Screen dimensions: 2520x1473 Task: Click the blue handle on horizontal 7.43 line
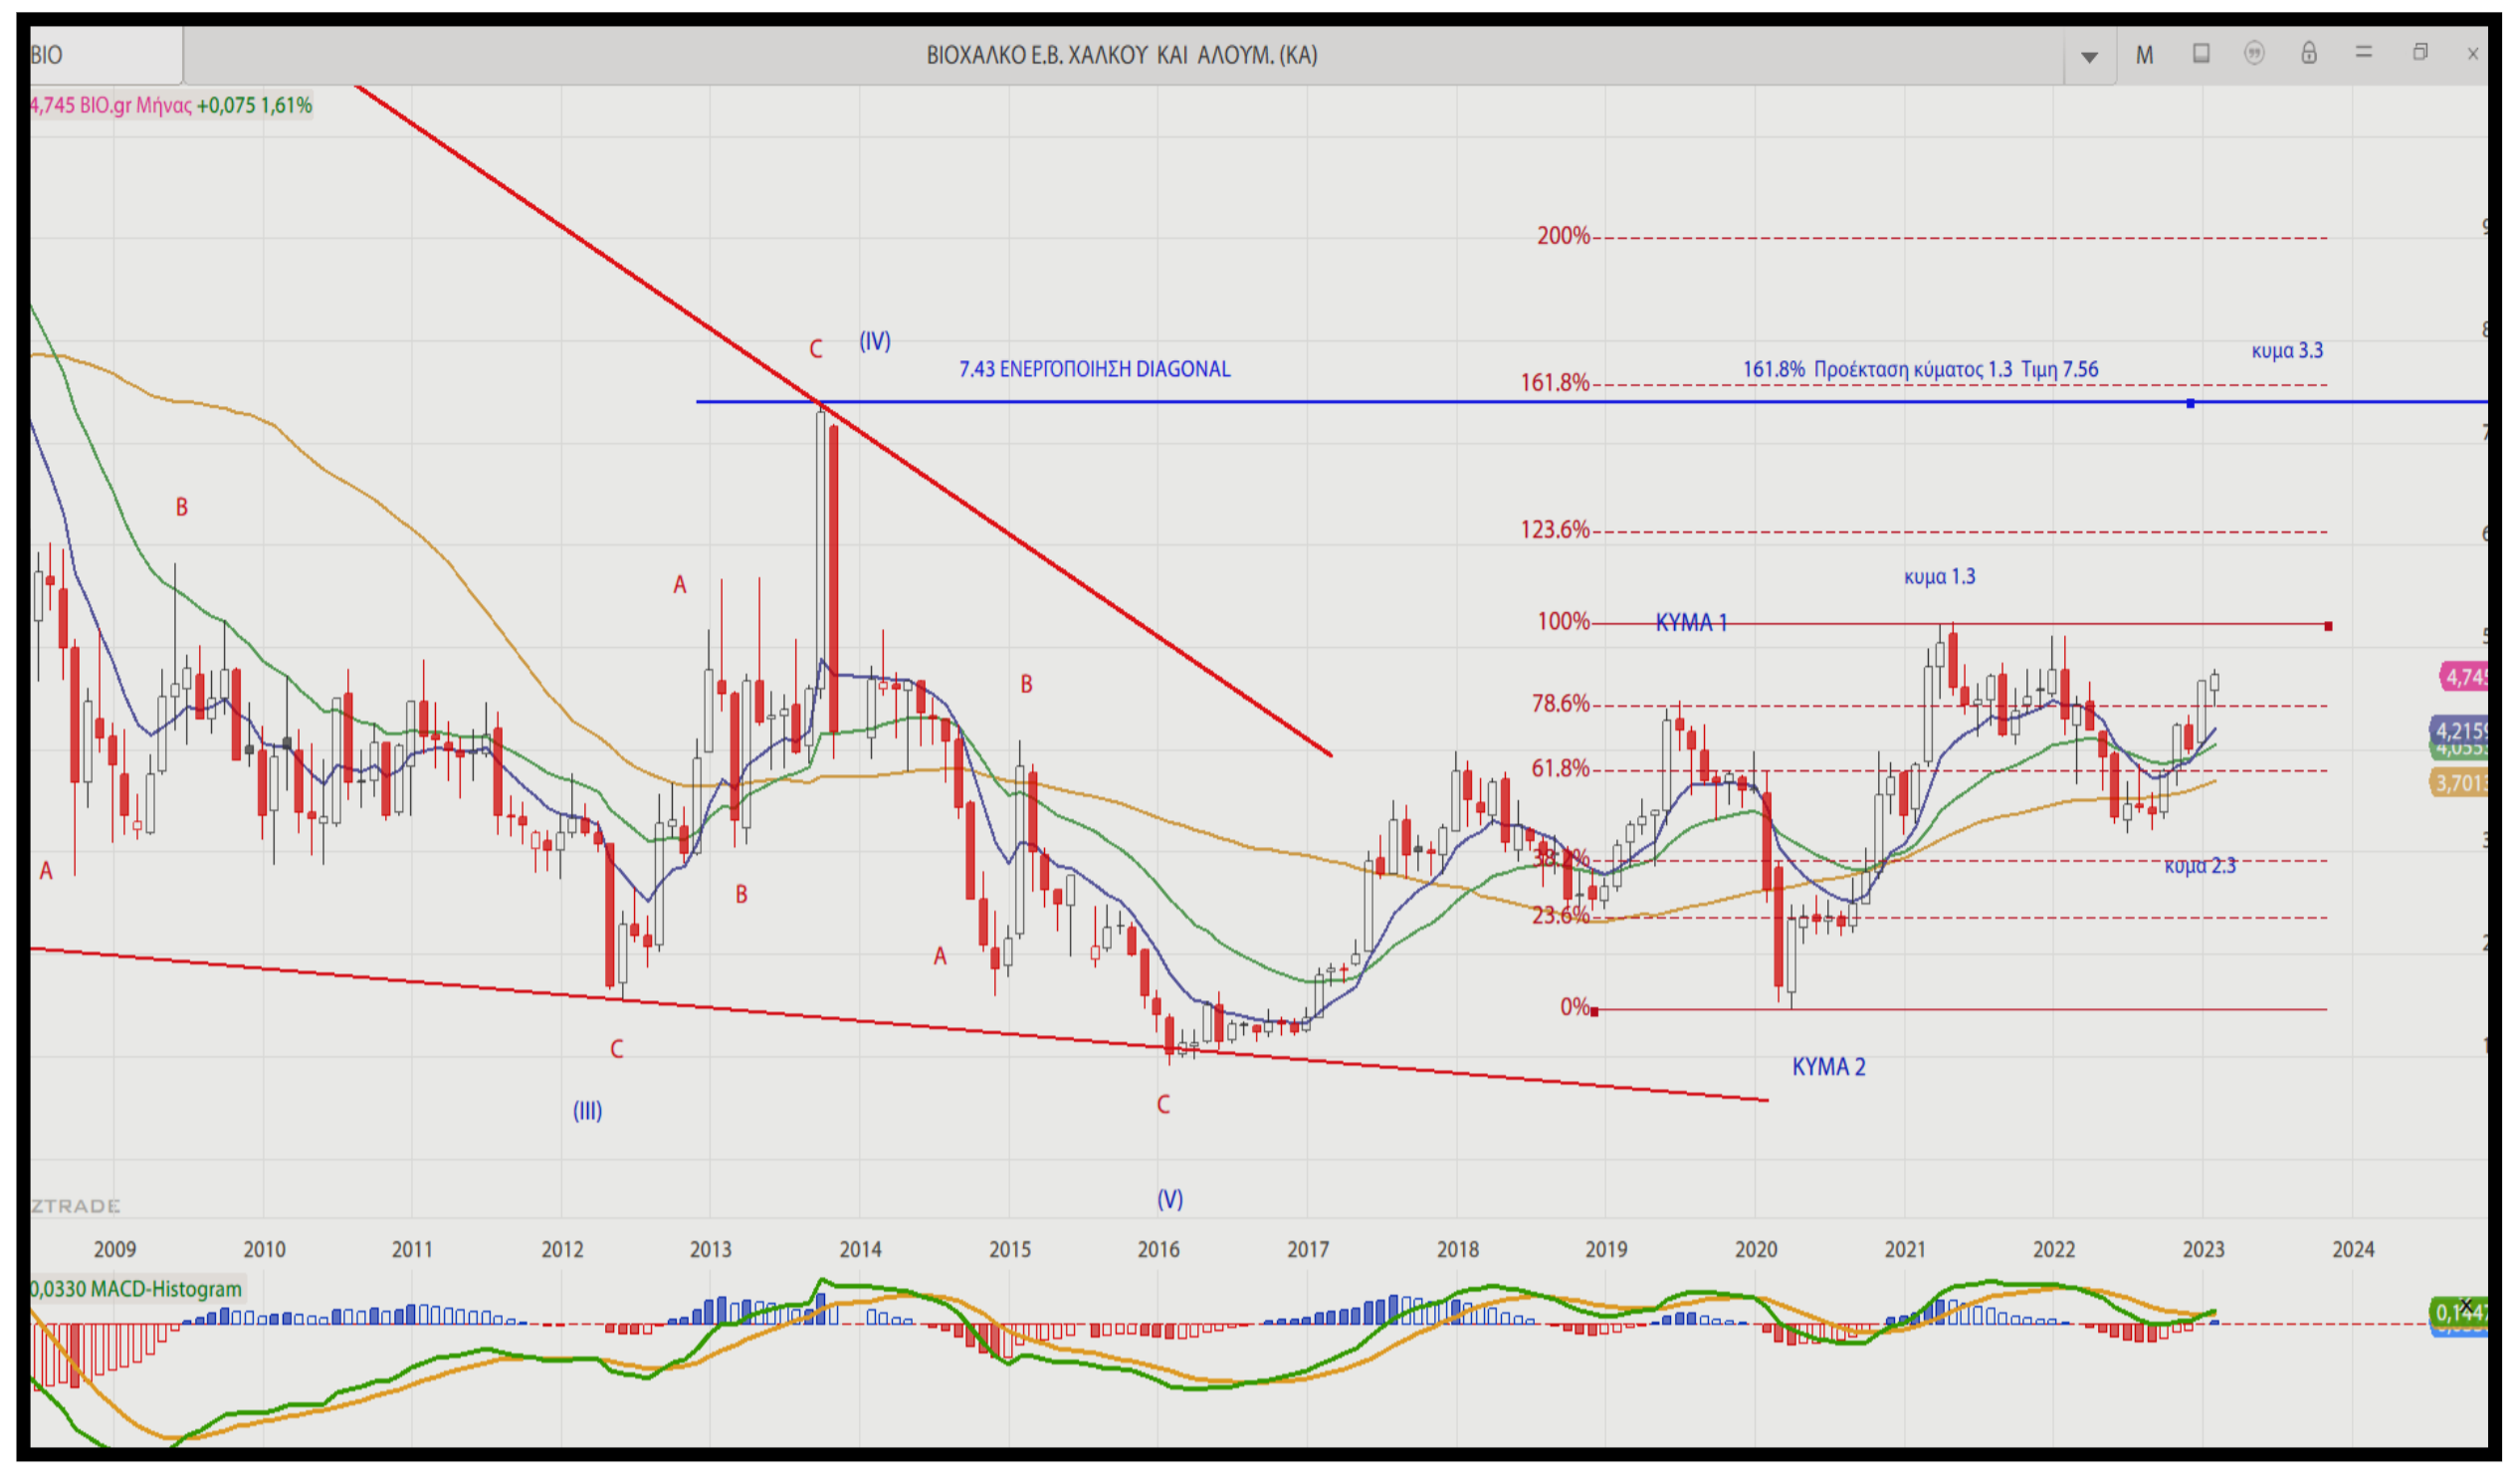click(2191, 403)
